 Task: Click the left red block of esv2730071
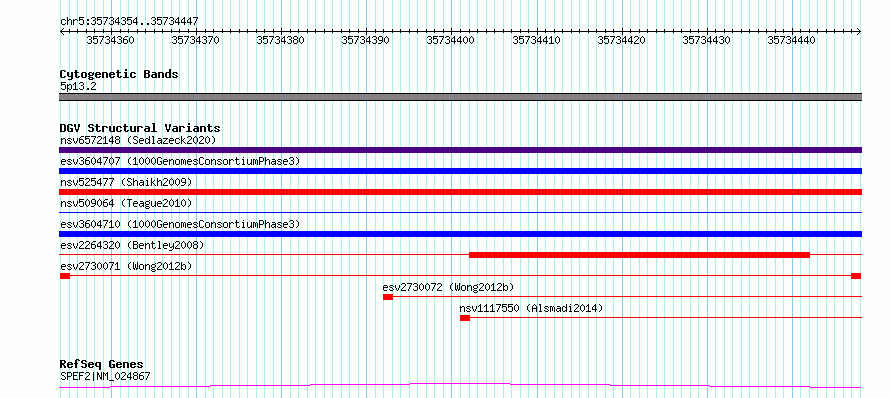64,276
